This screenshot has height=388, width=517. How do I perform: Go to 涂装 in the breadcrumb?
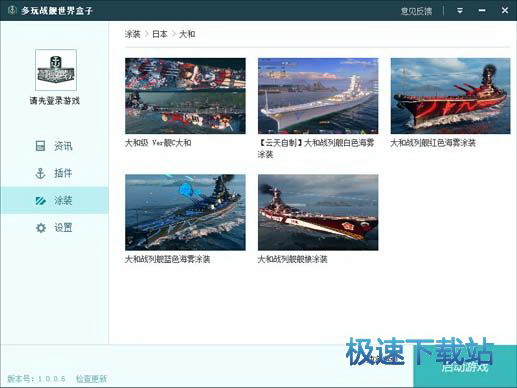(133, 34)
